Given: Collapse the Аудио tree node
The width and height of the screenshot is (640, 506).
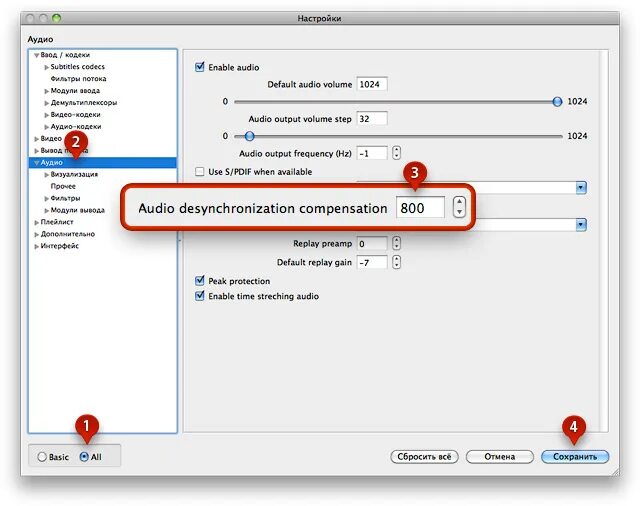Looking at the screenshot, I should coord(36,163).
